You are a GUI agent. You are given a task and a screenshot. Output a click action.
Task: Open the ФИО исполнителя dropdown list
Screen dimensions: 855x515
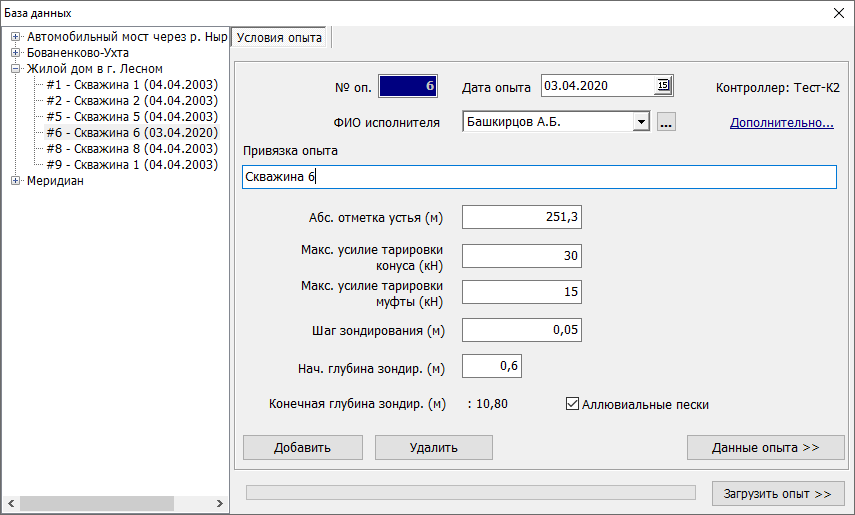[x=641, y=122]
